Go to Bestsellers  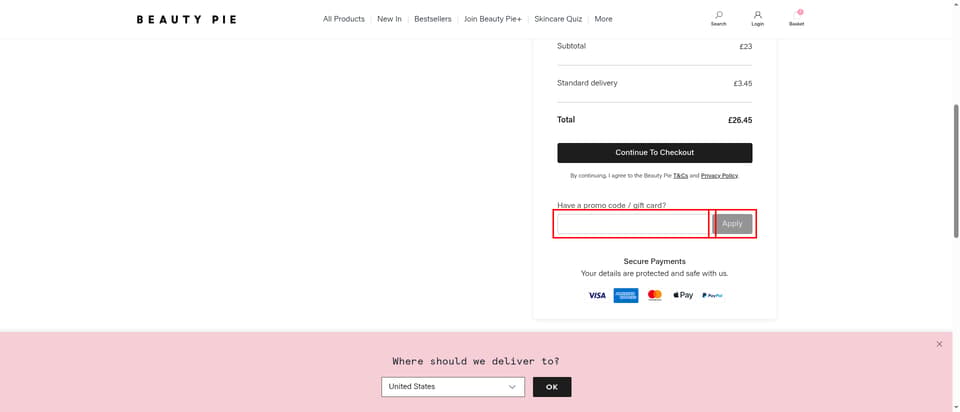433,19
